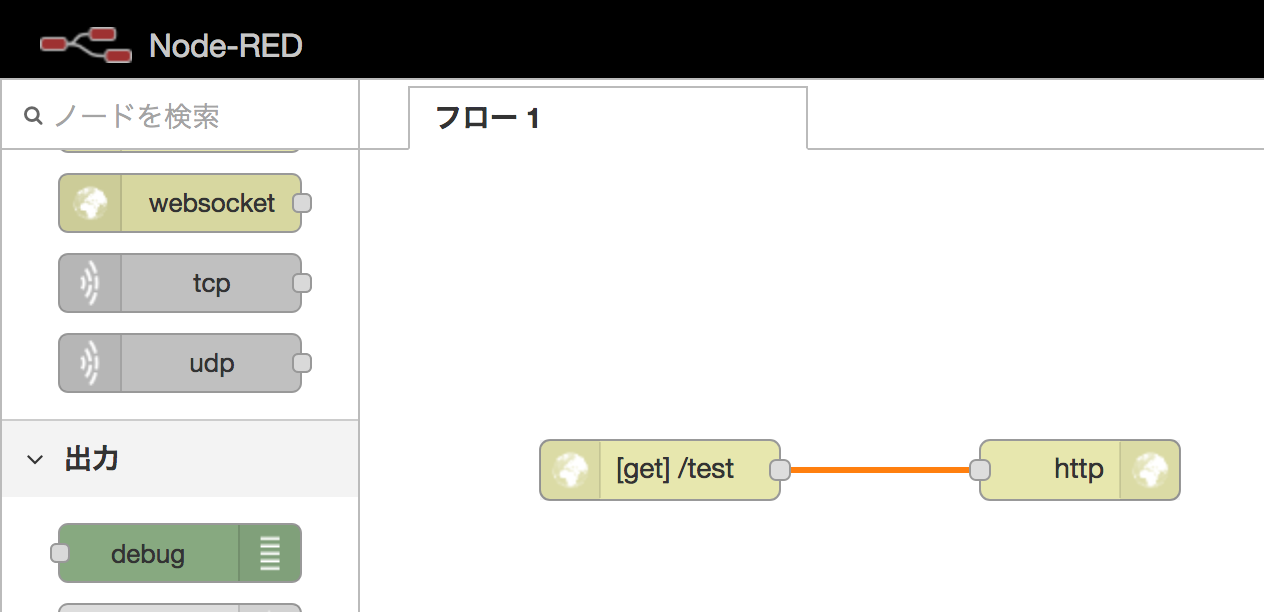Viewport: 1264px width, 612px height.
Task: Select the http node on the canvas
Action: pyautogui.click(x=1075, y=469)
